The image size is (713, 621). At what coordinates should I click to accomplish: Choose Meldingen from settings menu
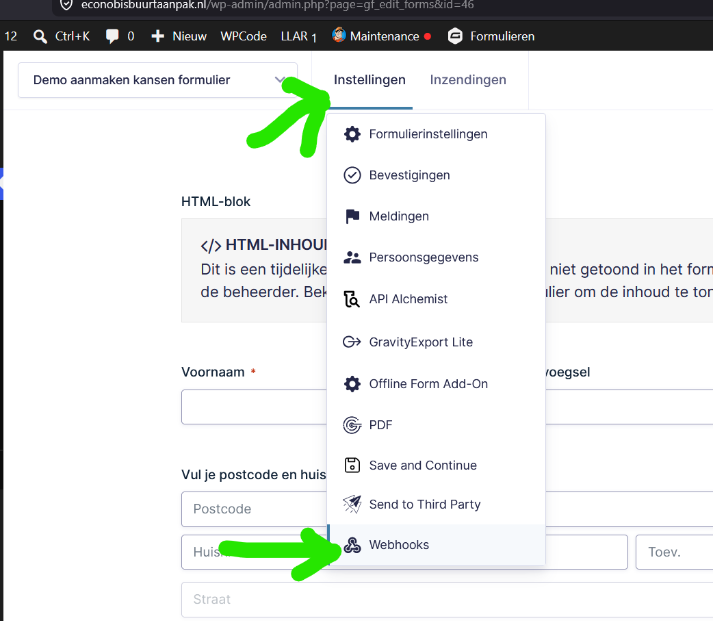(436, 216)
